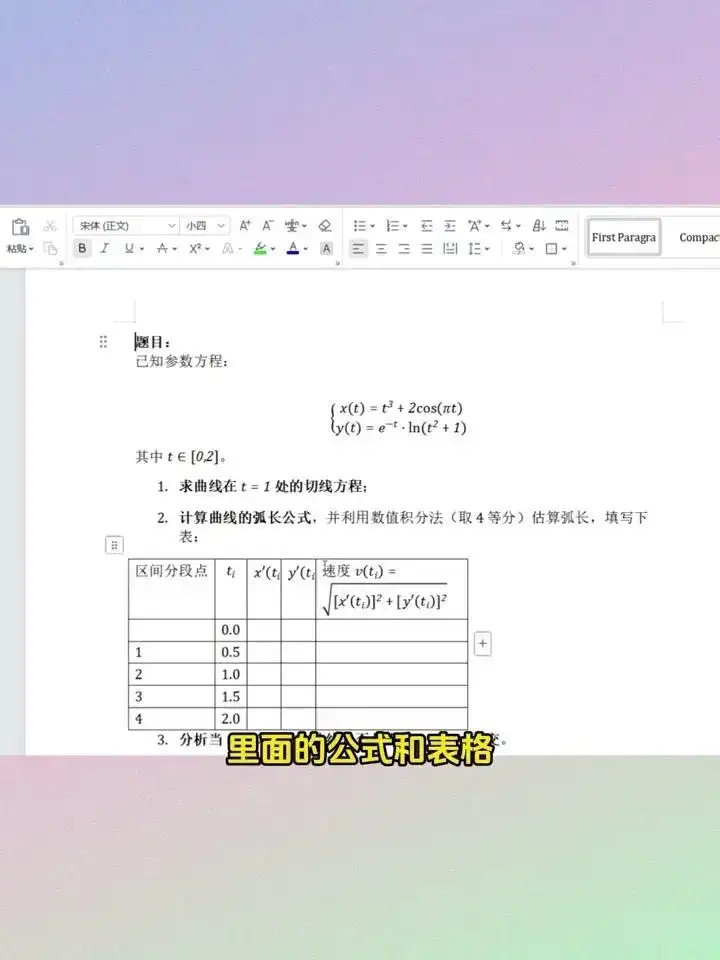720x960 pixels.
Task: Click the Paste clipboard icon
Action: (x=20, y=227)
